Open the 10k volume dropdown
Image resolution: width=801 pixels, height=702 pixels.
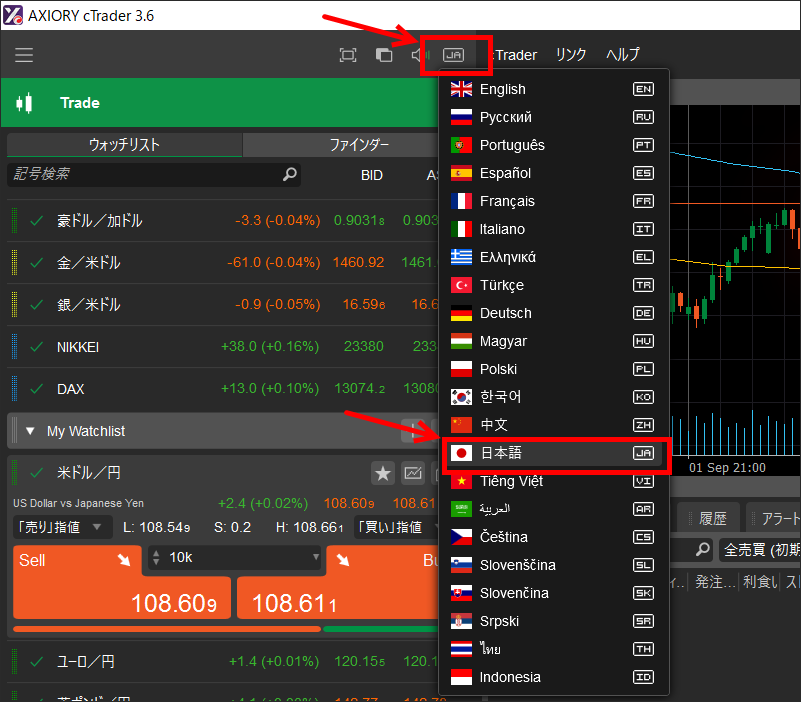[x=234, y=557]
